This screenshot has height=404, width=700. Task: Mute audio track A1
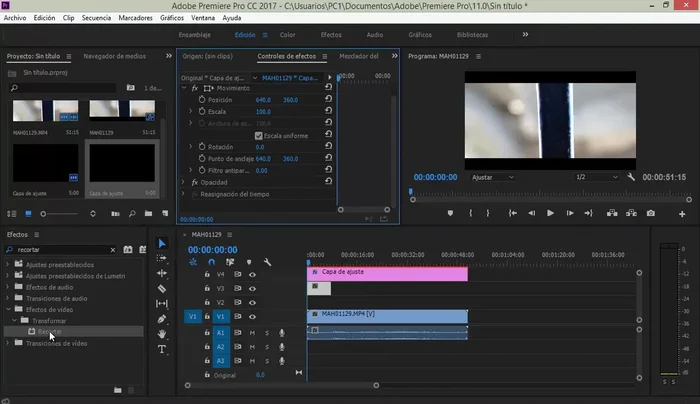coord(252,332)
